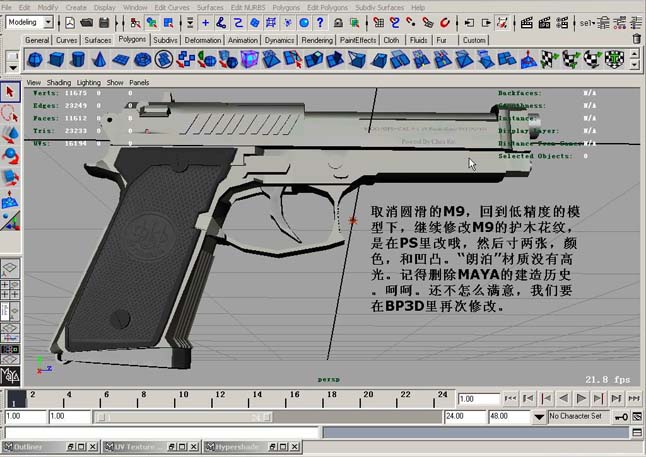Open the viewport Panels menu

(139, 82)
